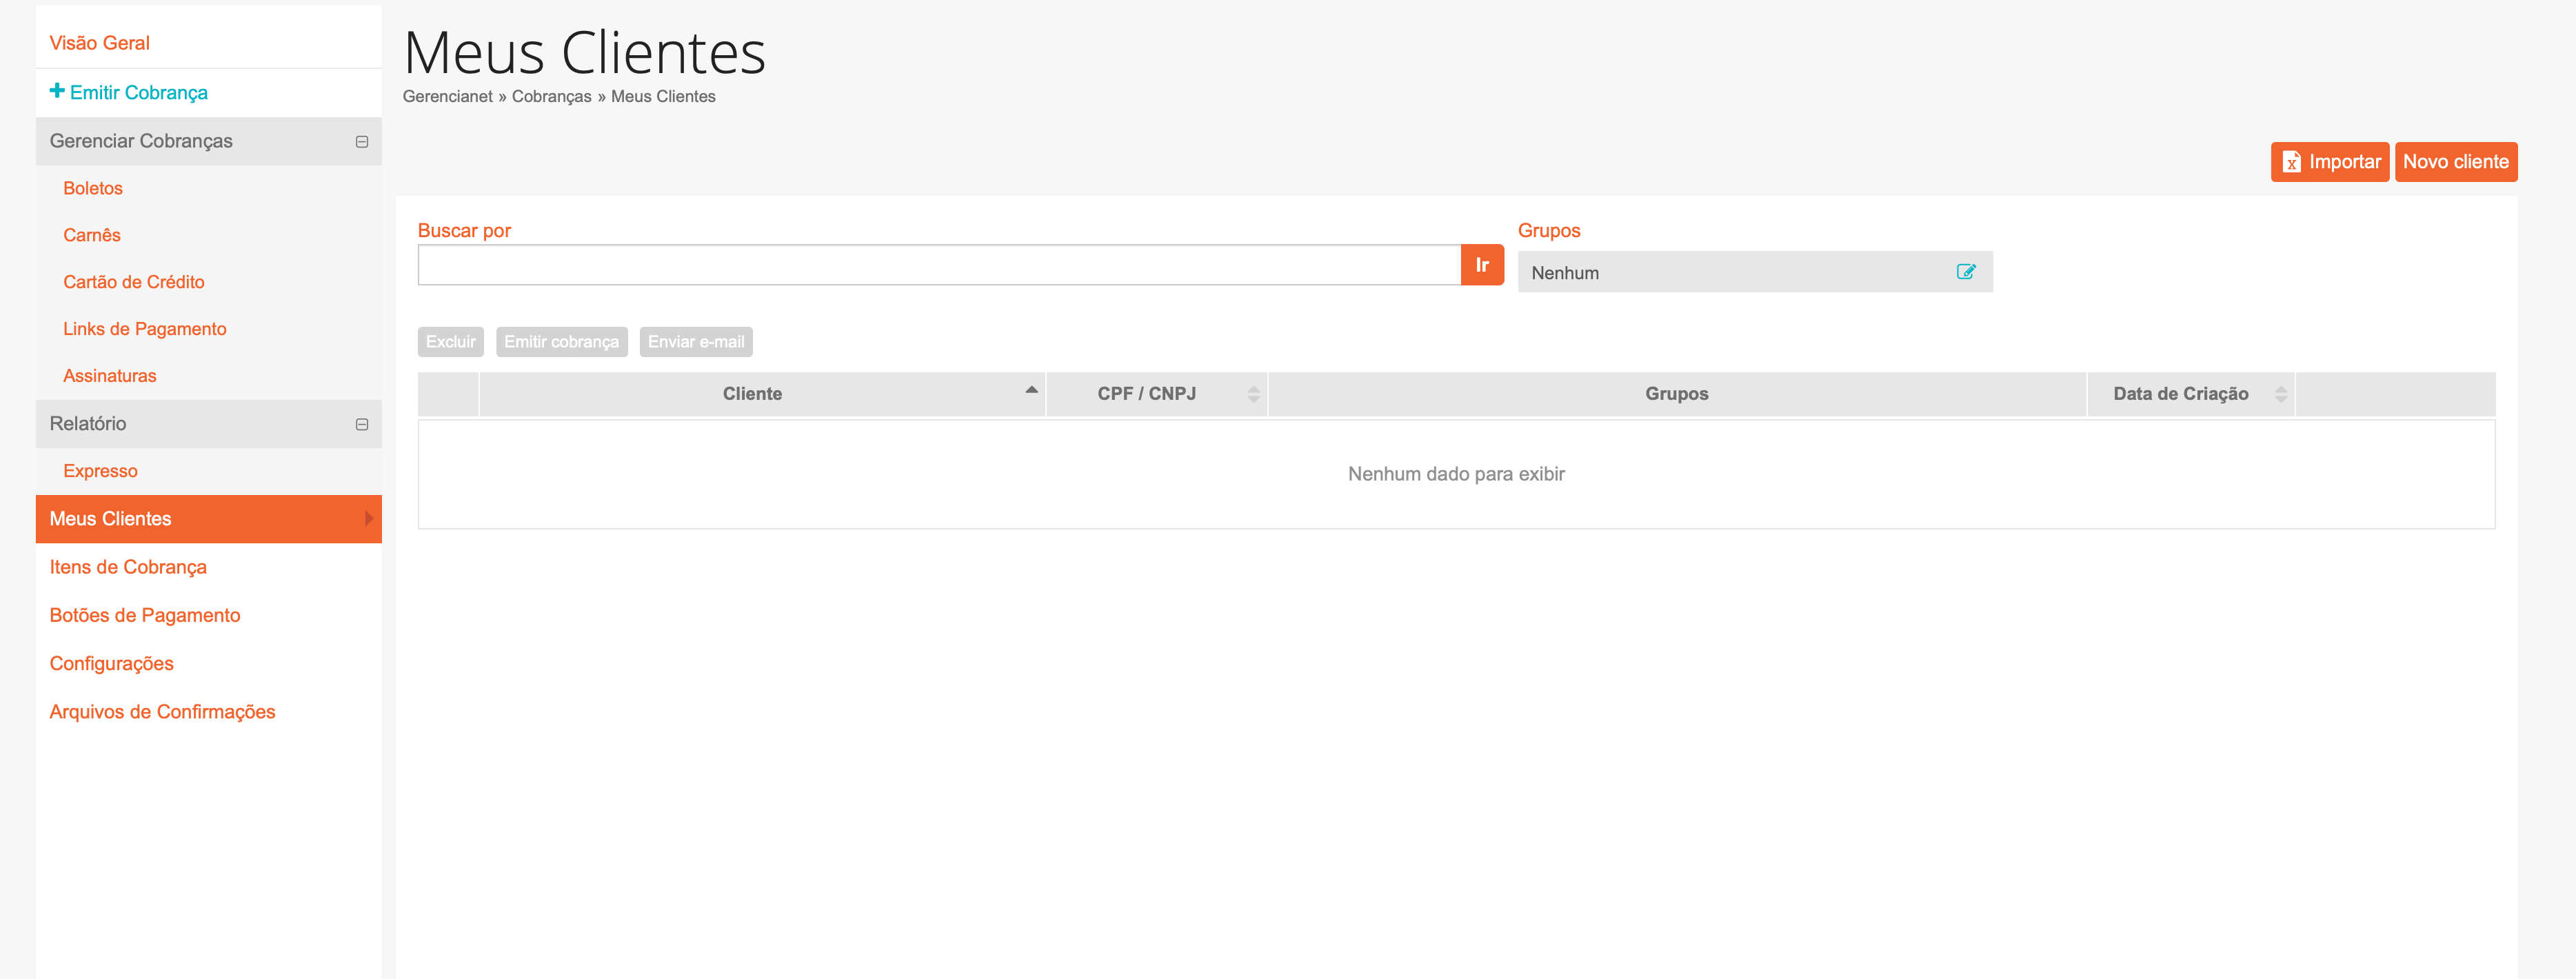Click the Emitir cobrança table action button
The width and height of the screenshot is (2576, 979).
[562, 342]
